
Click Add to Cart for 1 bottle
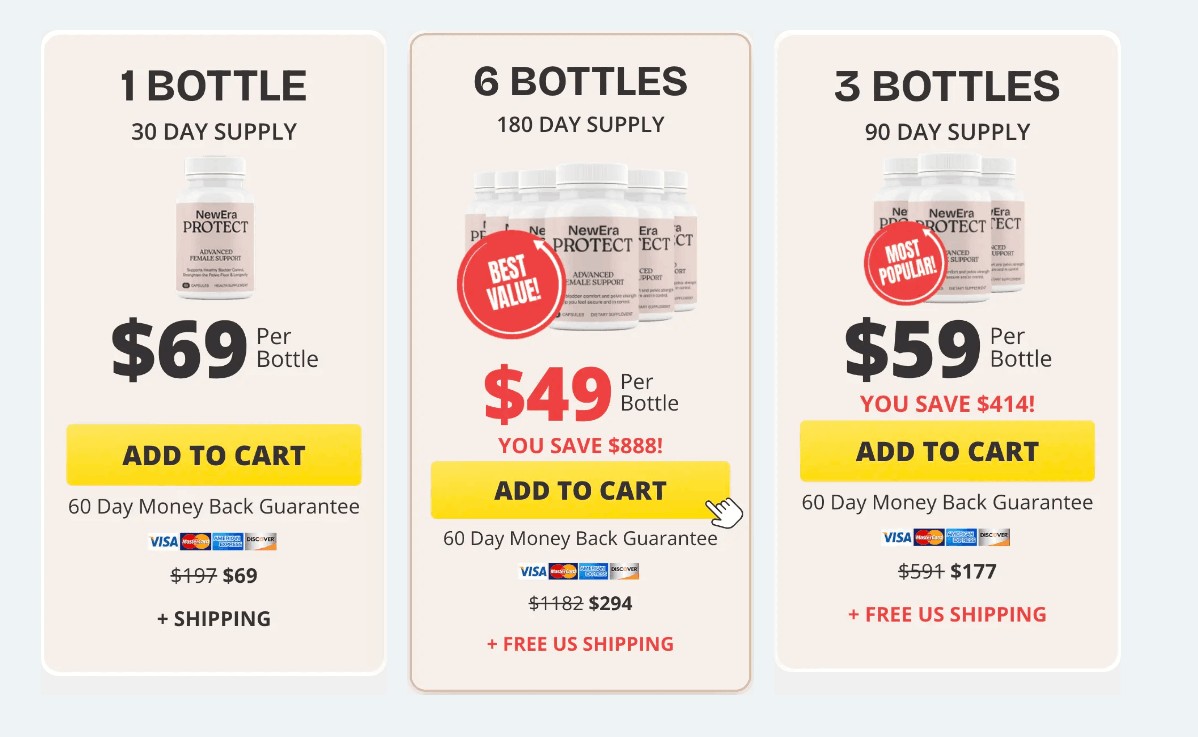click(213, 455)
